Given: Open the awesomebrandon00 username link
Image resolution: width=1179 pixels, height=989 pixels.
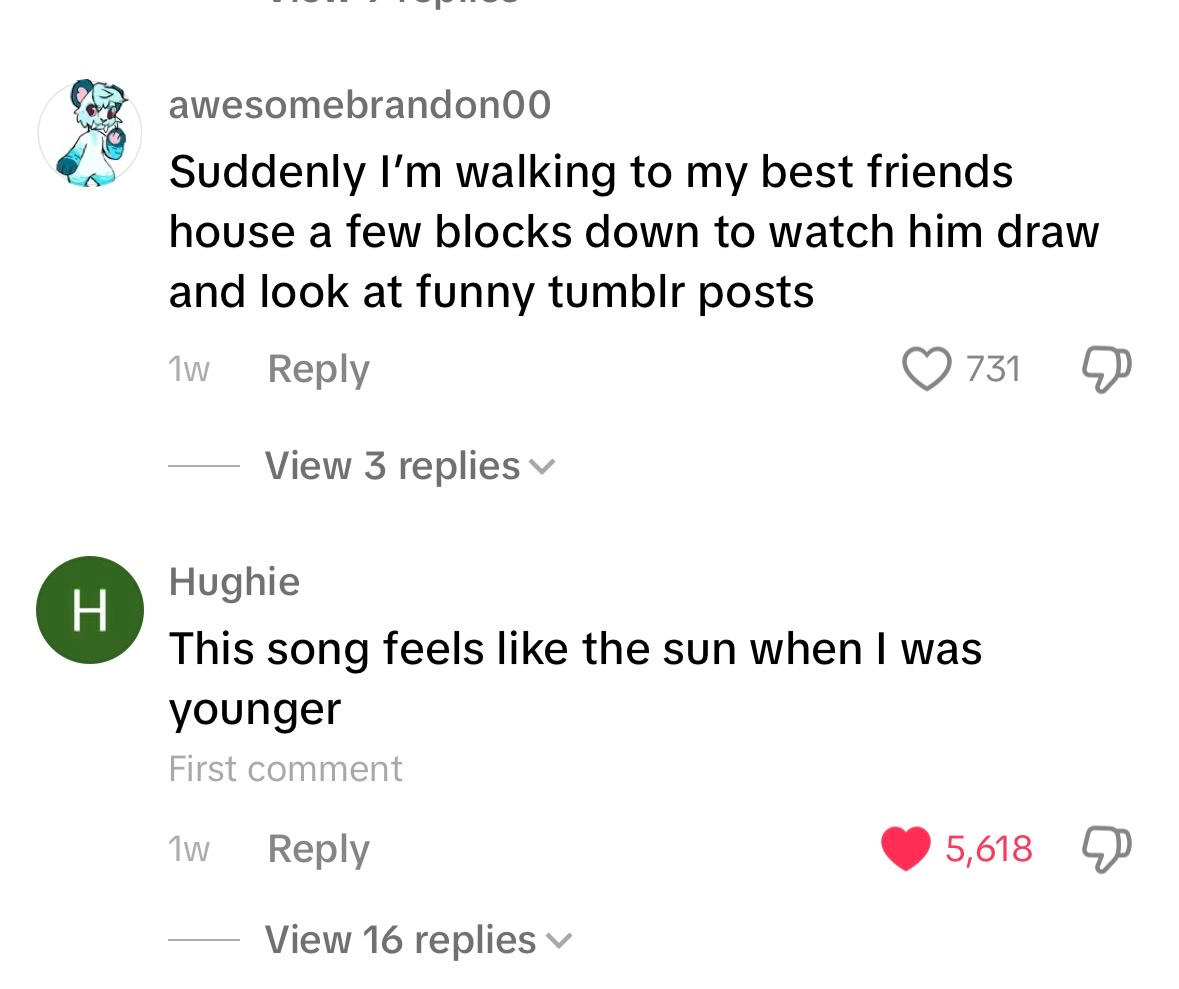Looking at the screenshot, I should pyautogui.click(x=359, y=104).
